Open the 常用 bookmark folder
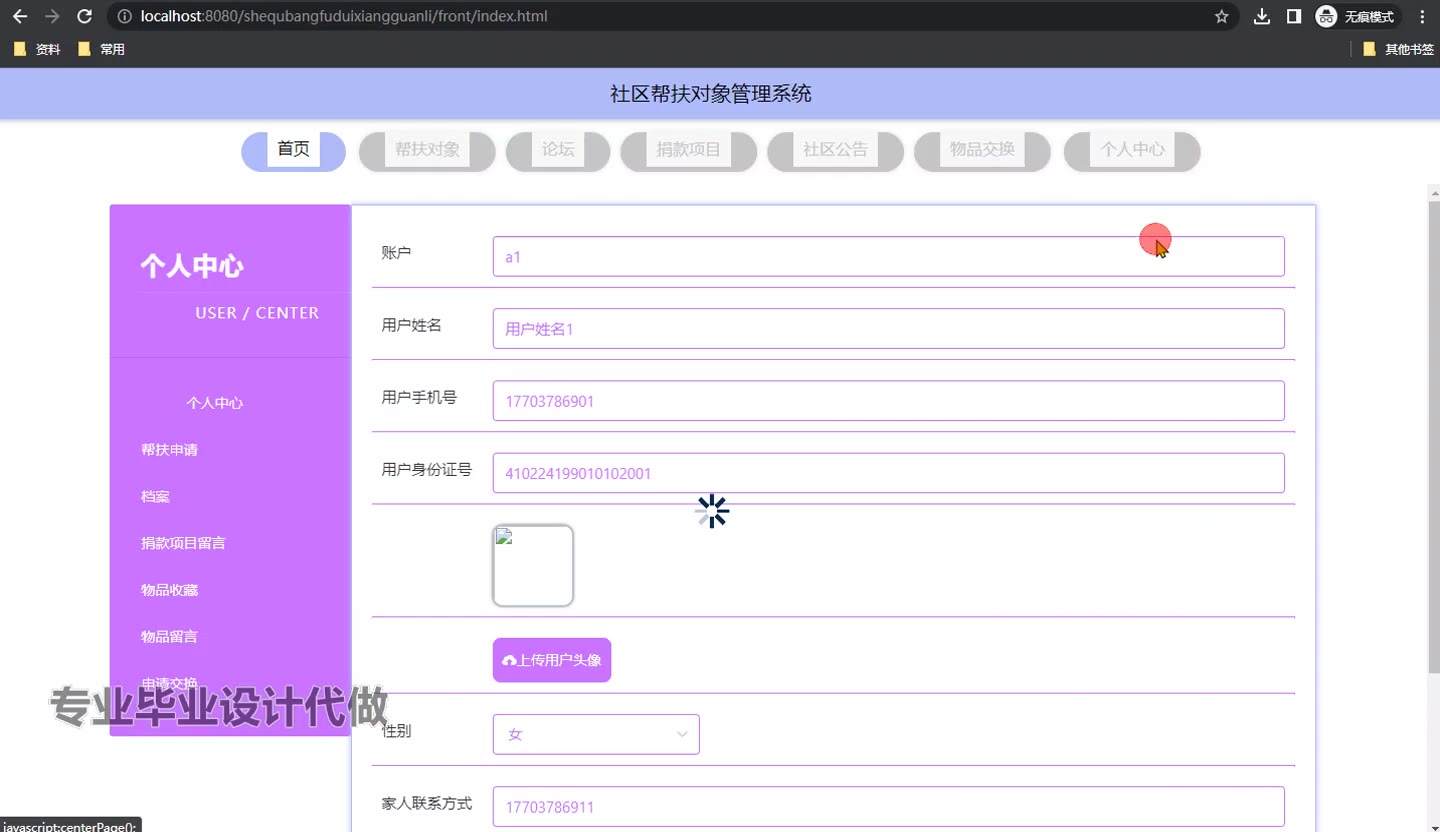 (101, 49)
